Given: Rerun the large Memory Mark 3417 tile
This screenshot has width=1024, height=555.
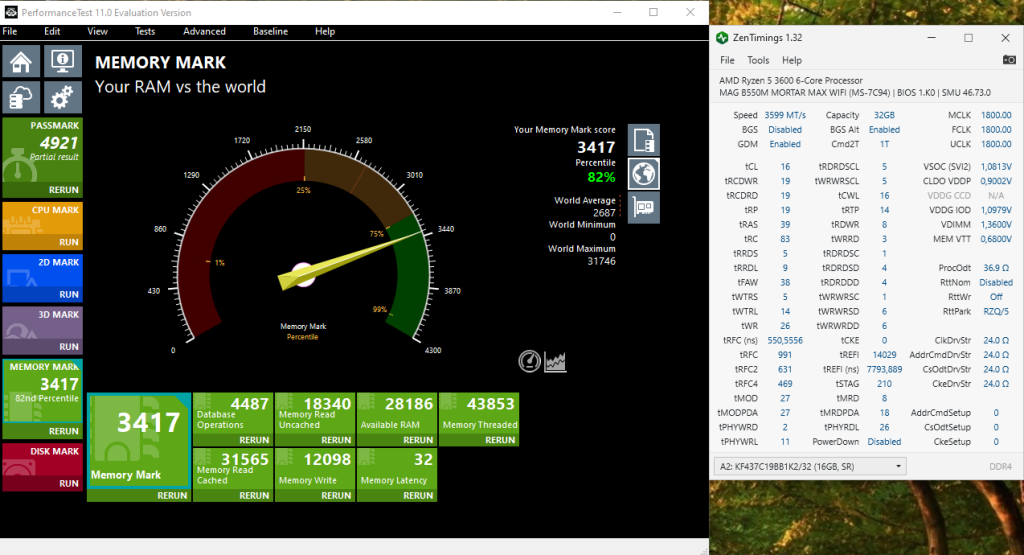Looking at the screenshot, I should (x=172, y=496).
